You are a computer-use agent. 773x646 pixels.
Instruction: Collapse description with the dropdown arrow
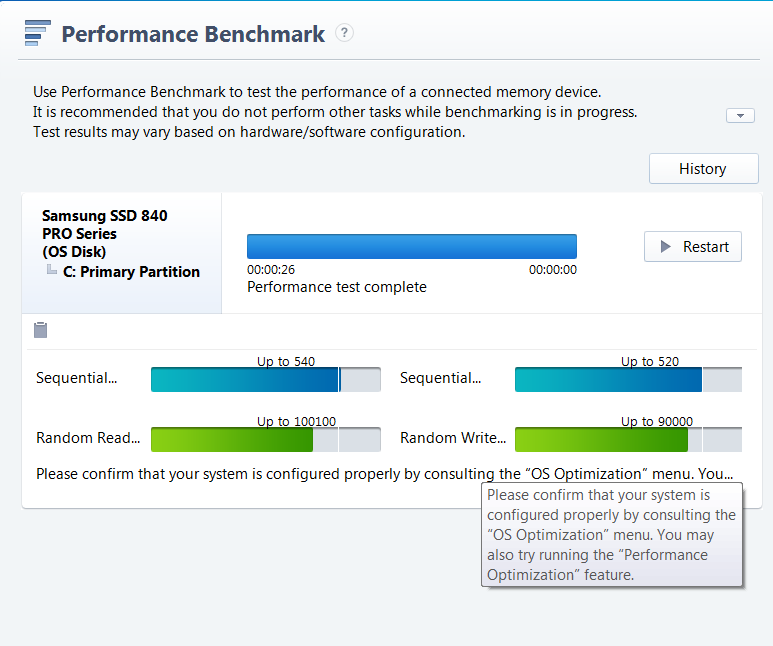coord(740,115)
